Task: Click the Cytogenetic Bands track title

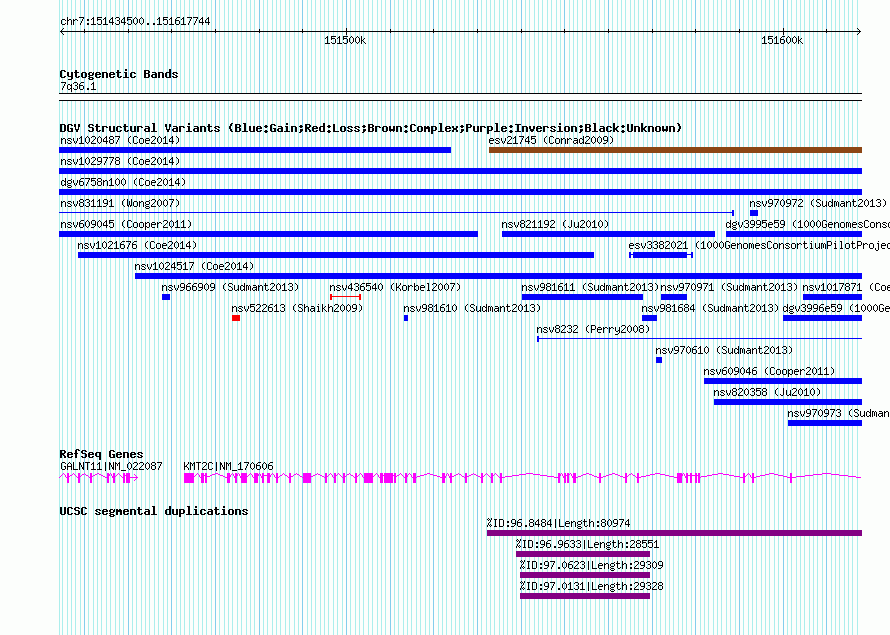Action: click(119, 74)
